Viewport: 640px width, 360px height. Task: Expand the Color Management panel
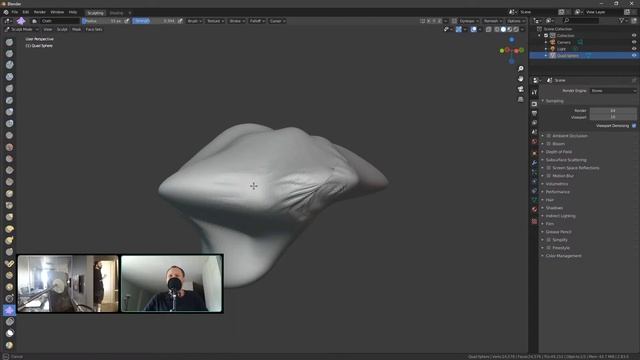pos(563,256)
